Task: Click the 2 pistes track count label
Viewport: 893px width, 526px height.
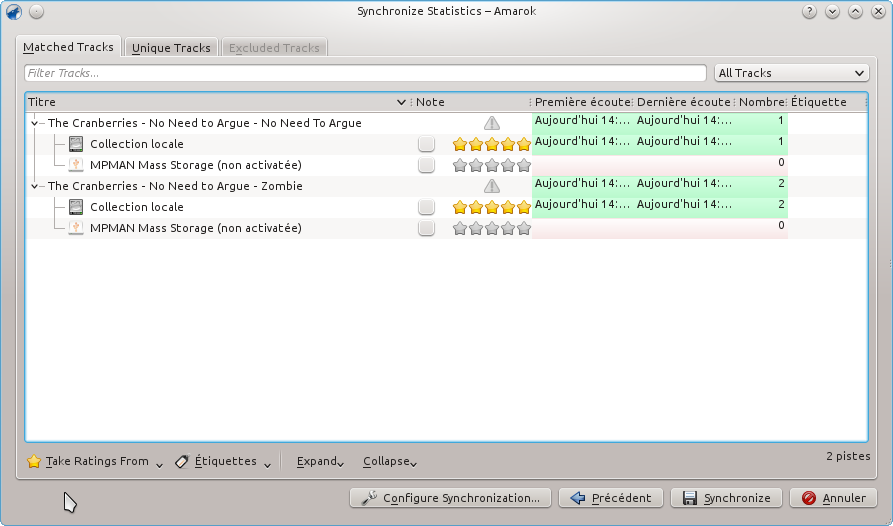Action: 848,456
